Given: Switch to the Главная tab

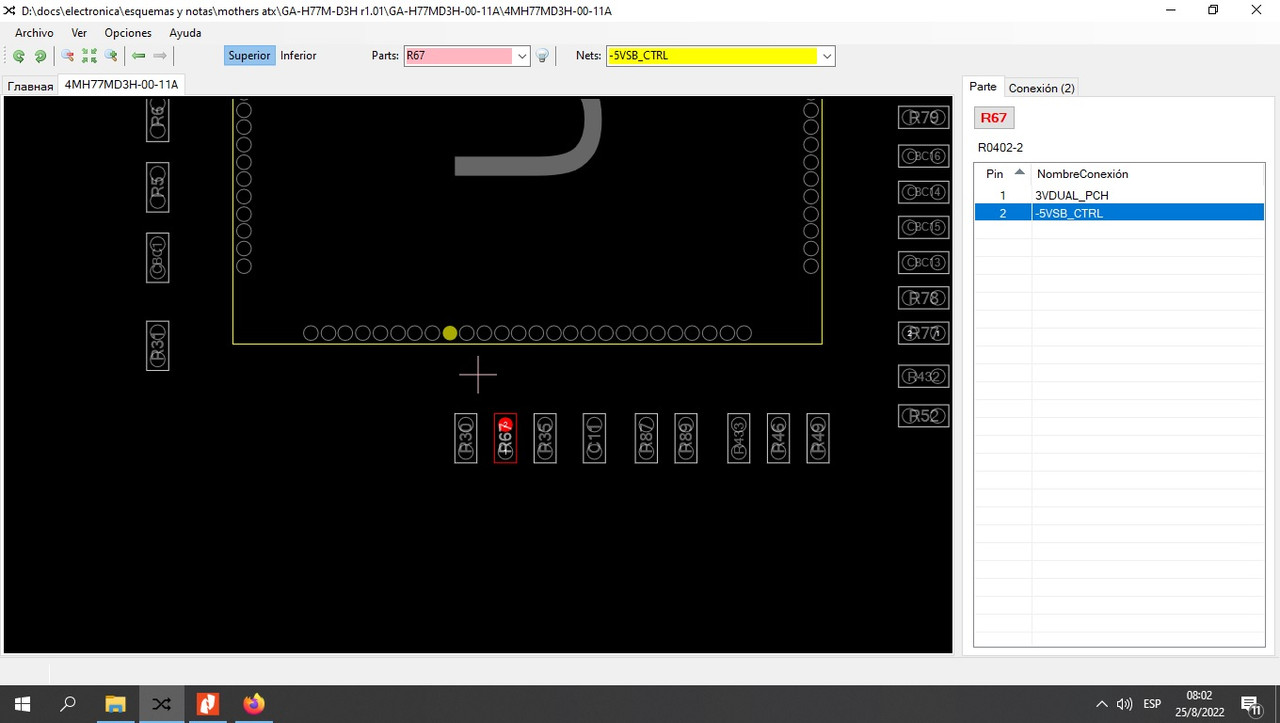Looking at the screenshot, I should tap(30, 86).
